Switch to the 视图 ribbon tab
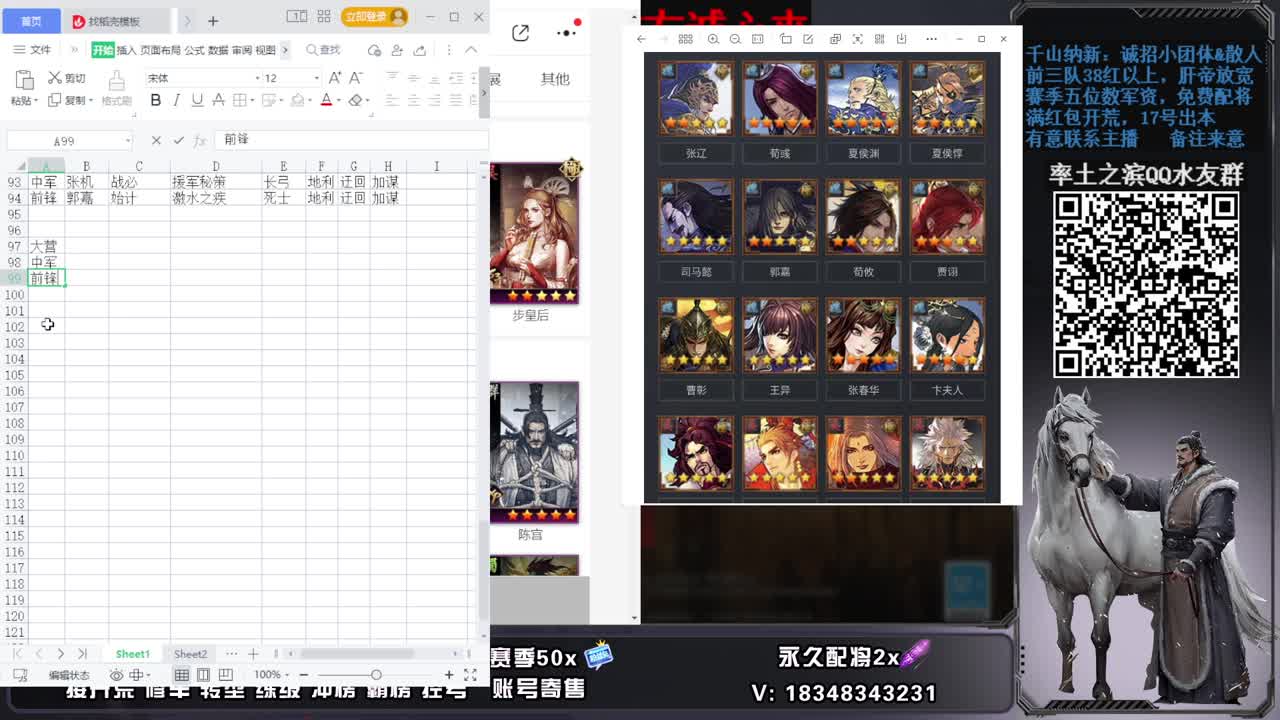The height and width of the screenshot is (720, 1280). pyautogui.click(x=265, y=50)
